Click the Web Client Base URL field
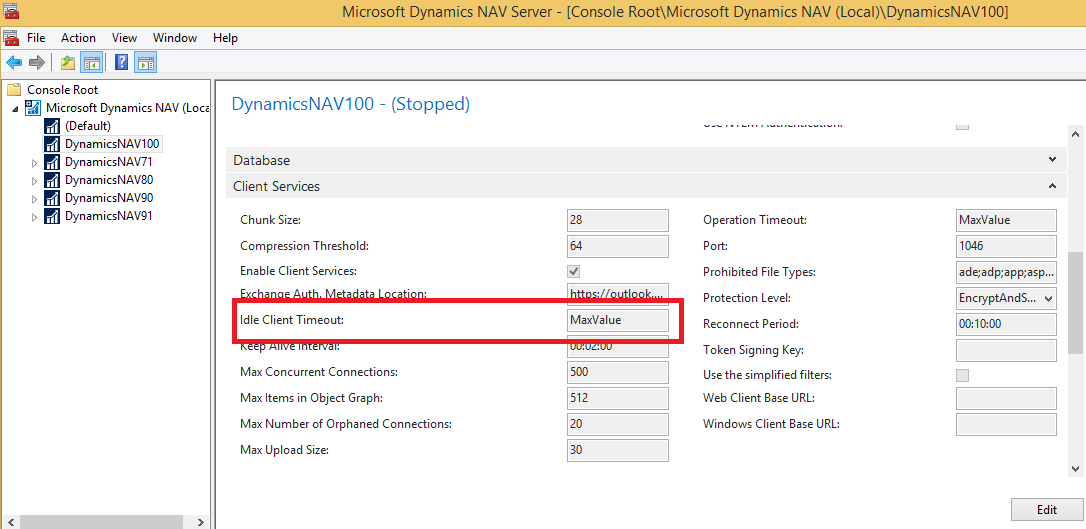Viewport: 1086px width, 529px height. pos(1006,398)
